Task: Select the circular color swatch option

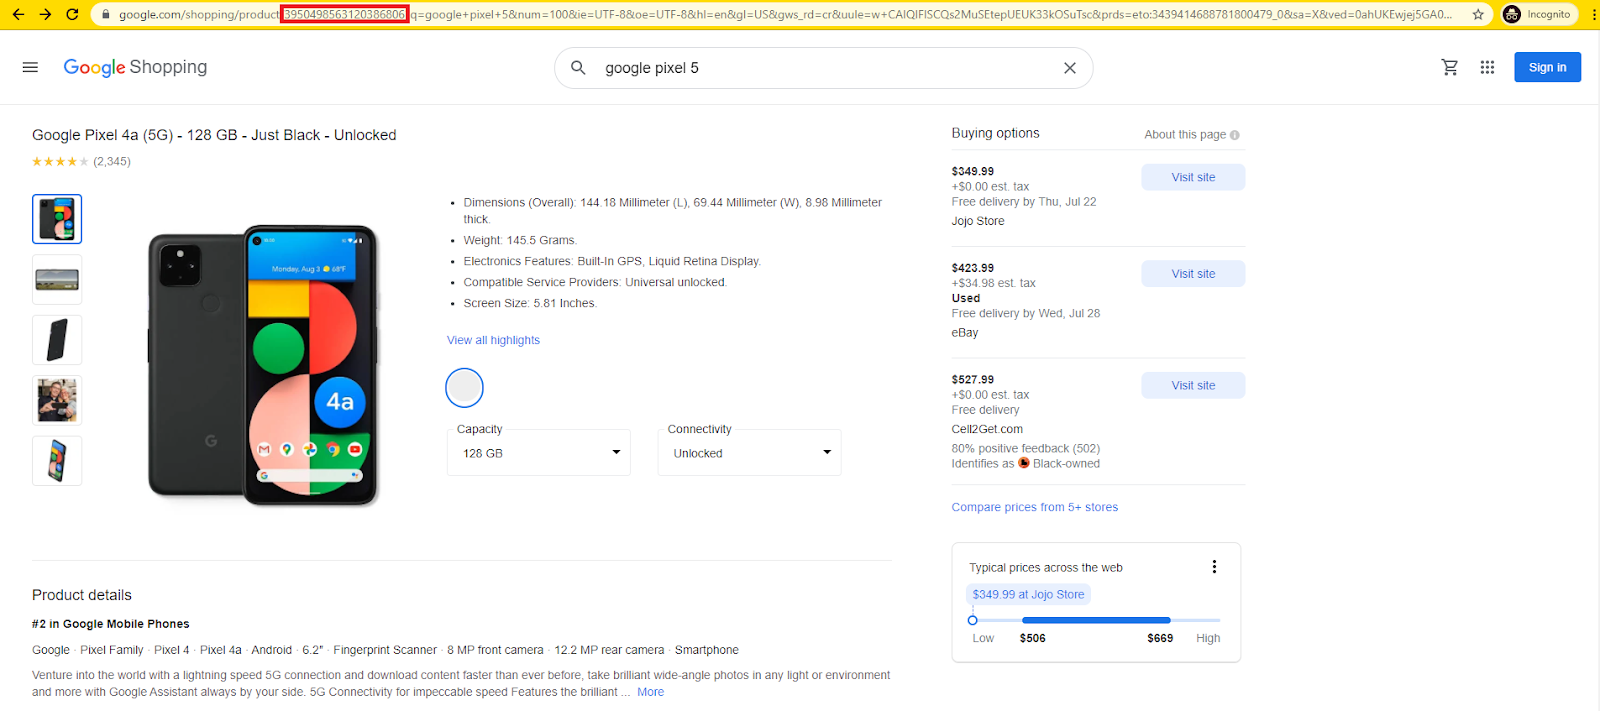Action: [x=464, y=388]
